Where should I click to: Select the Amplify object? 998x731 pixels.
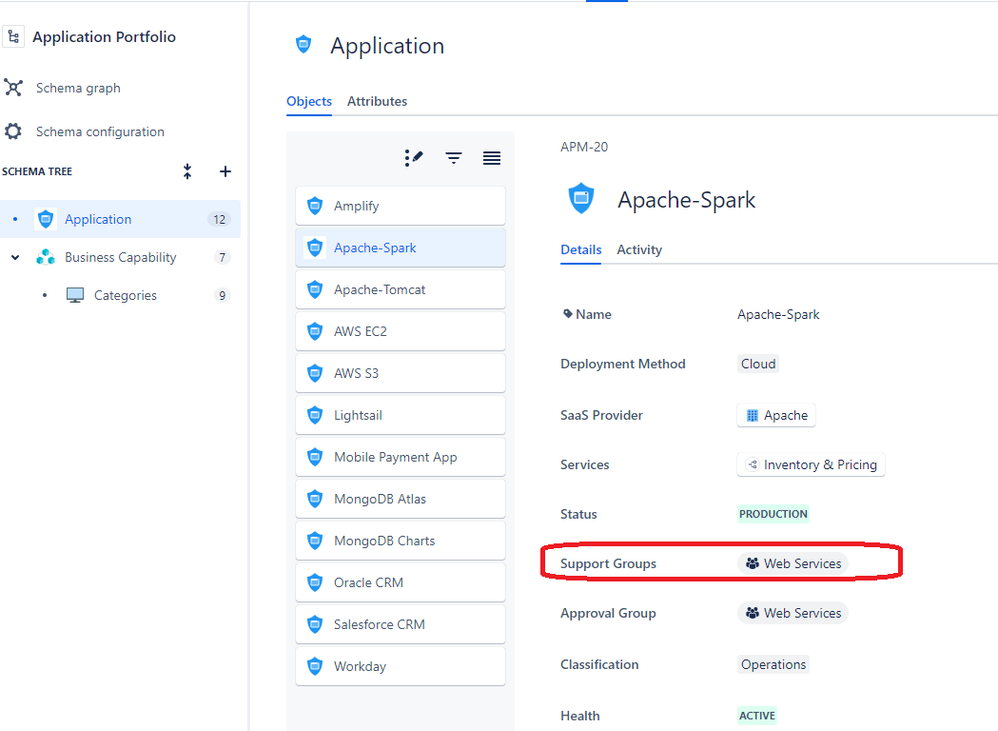(x=400, y=205)
